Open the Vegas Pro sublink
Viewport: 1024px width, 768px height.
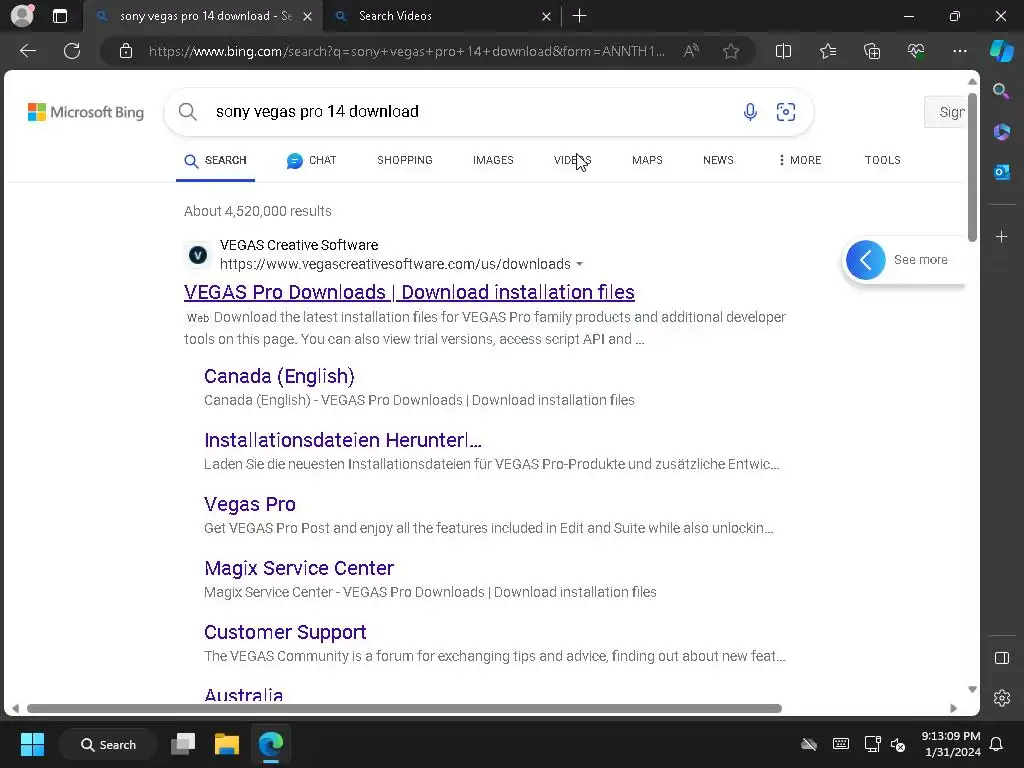[x=249, y=504]
